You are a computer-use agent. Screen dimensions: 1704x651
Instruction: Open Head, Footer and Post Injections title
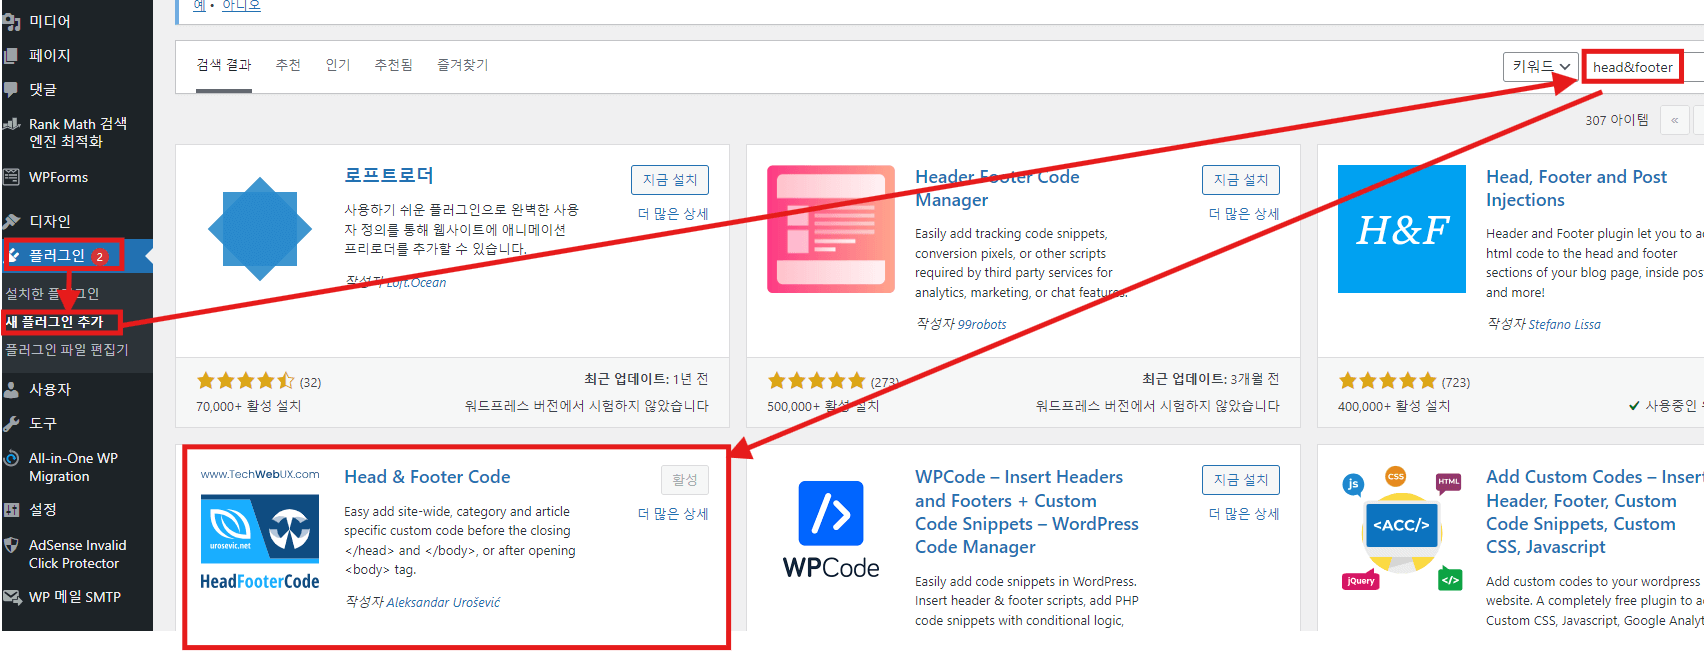coord(1576,188)
